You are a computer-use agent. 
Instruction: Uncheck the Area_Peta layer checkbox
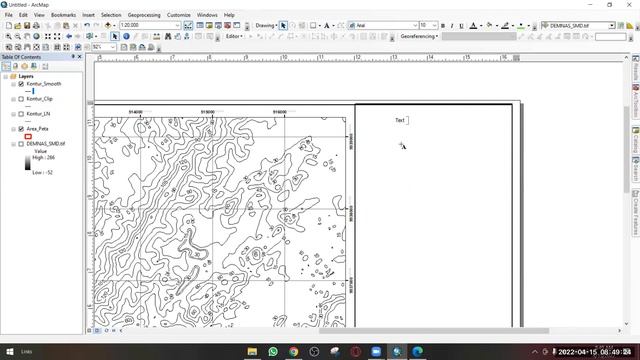pyautogui.click(x=21, y=129)
